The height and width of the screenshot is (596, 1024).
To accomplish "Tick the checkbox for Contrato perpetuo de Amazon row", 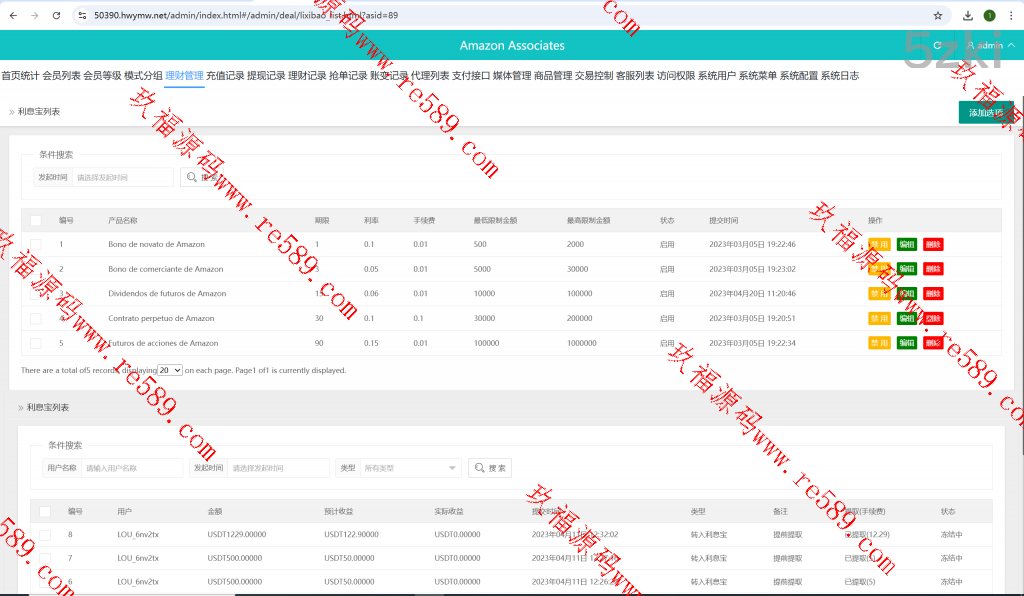I will [x=36, y=318].
